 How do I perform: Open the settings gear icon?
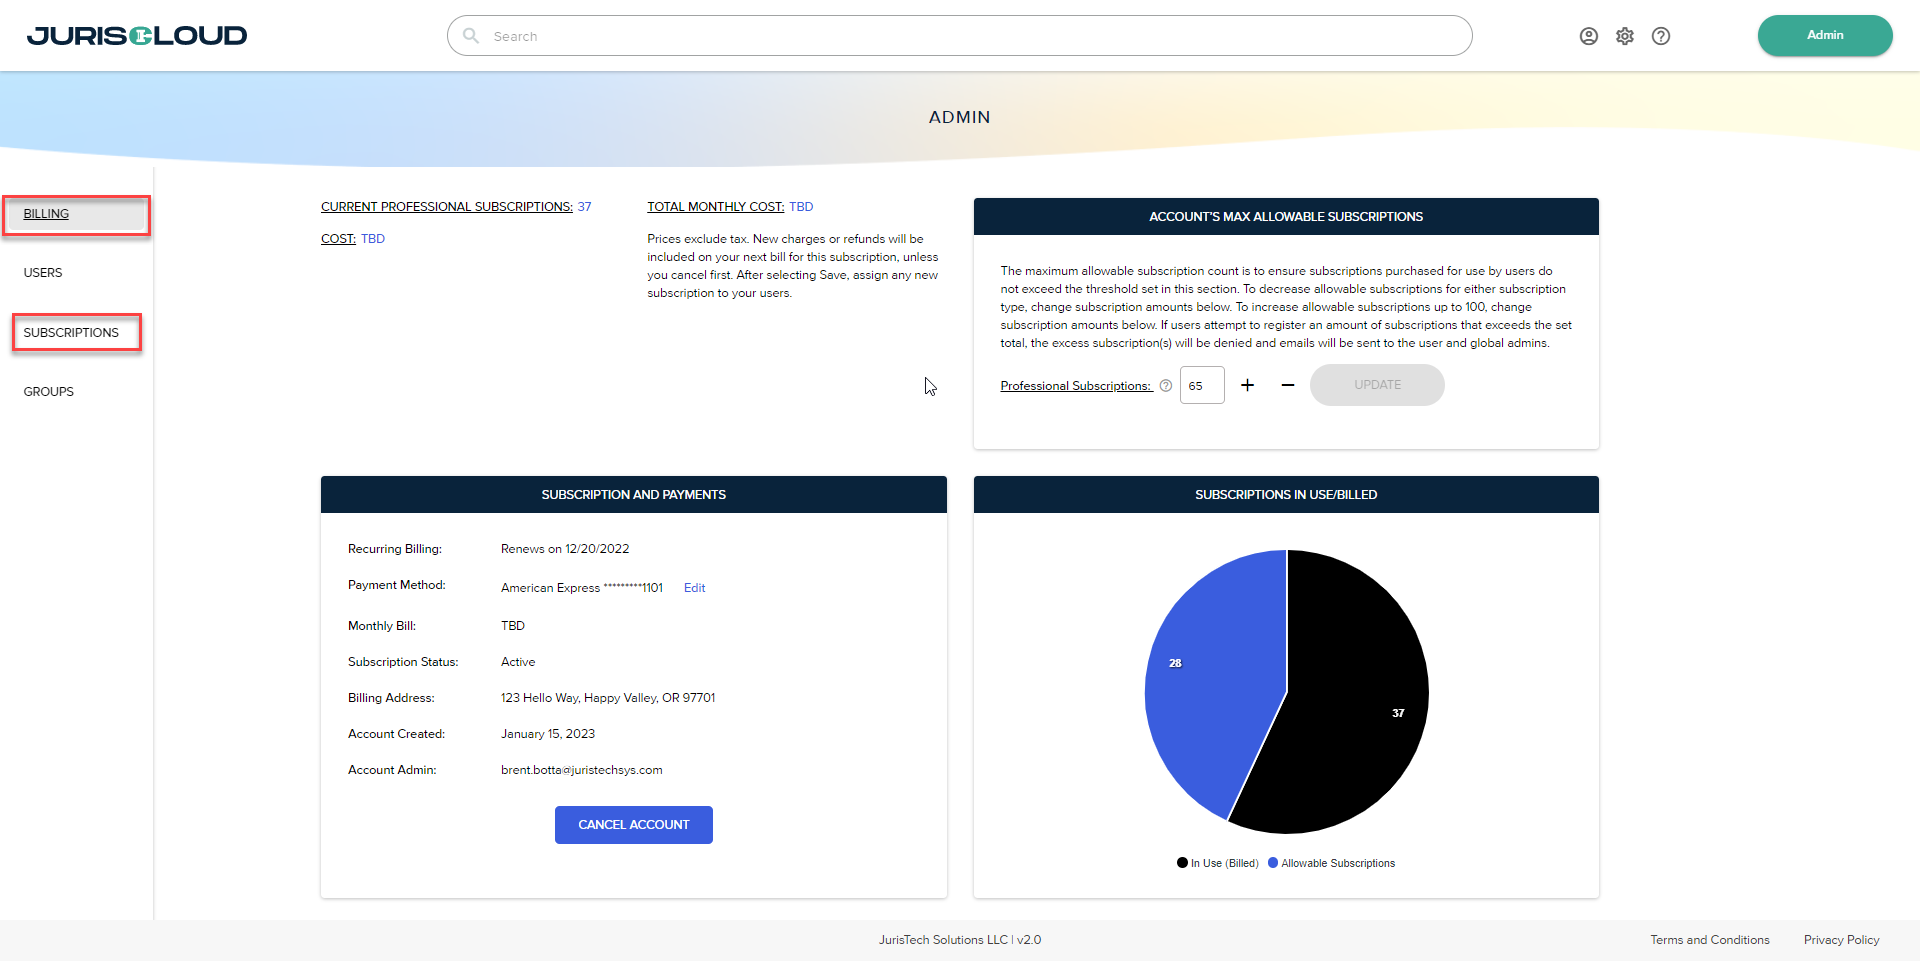[1624, 36]
